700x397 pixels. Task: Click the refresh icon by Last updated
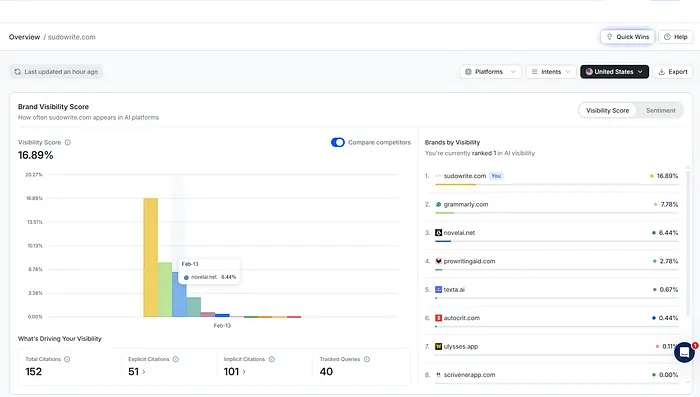pos(17,72)
